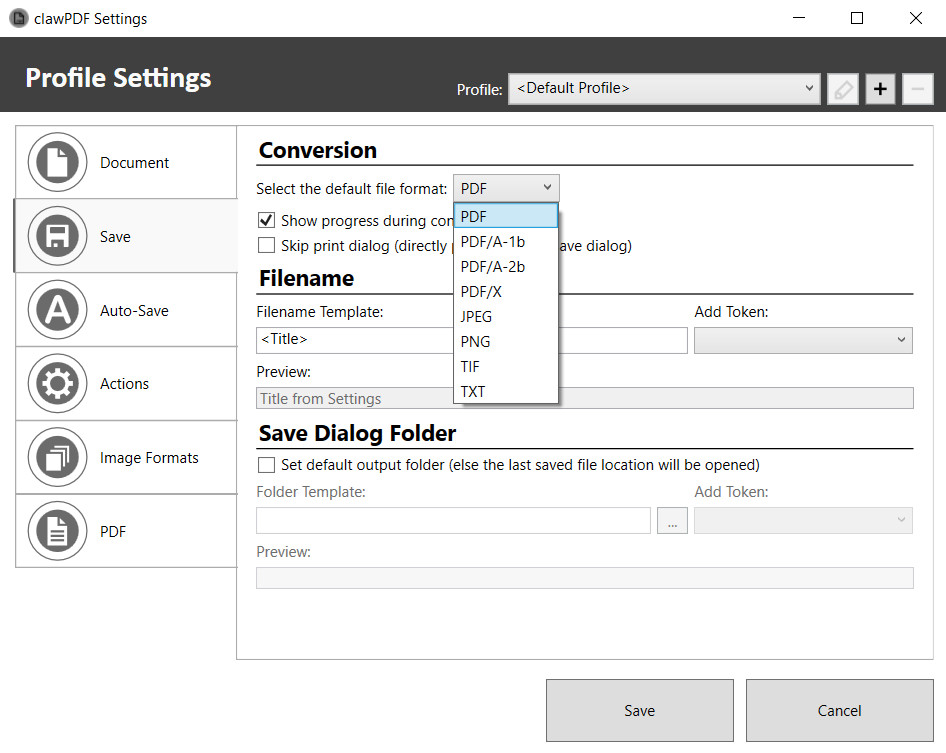Click the Image Formats stacked pages icon

[57, 457]
